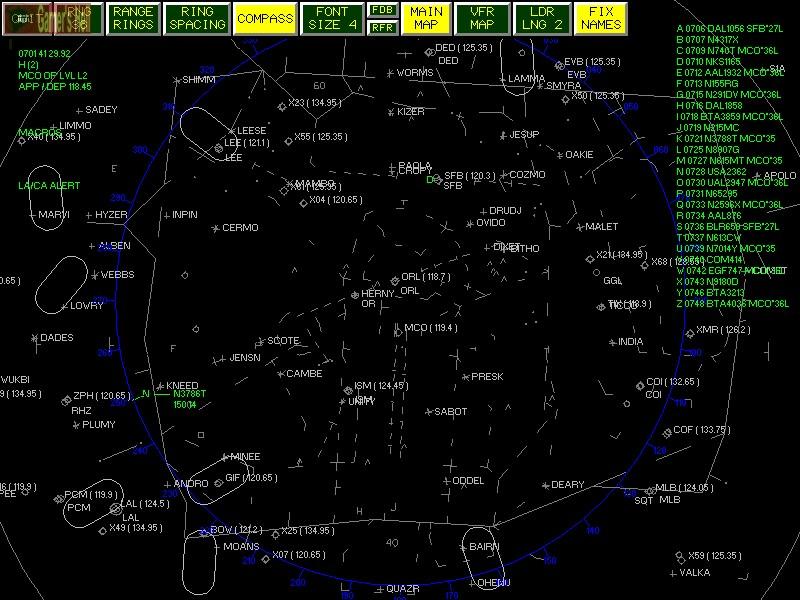800x600 pixels.
Task: Click the KIZER fix marker
Action: [x=391, y=112]
